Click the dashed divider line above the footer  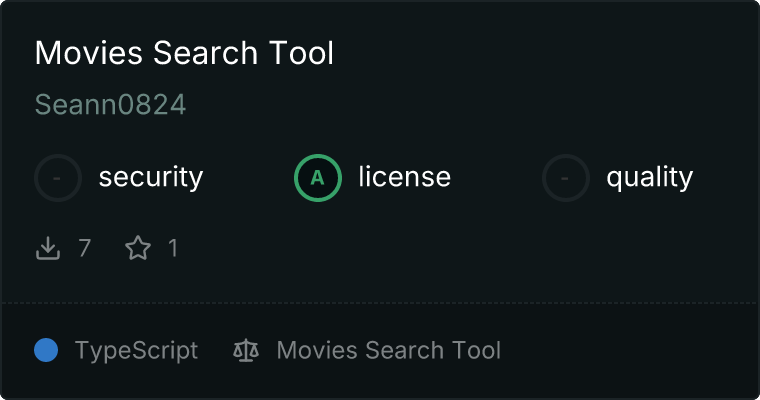[380, 302]
